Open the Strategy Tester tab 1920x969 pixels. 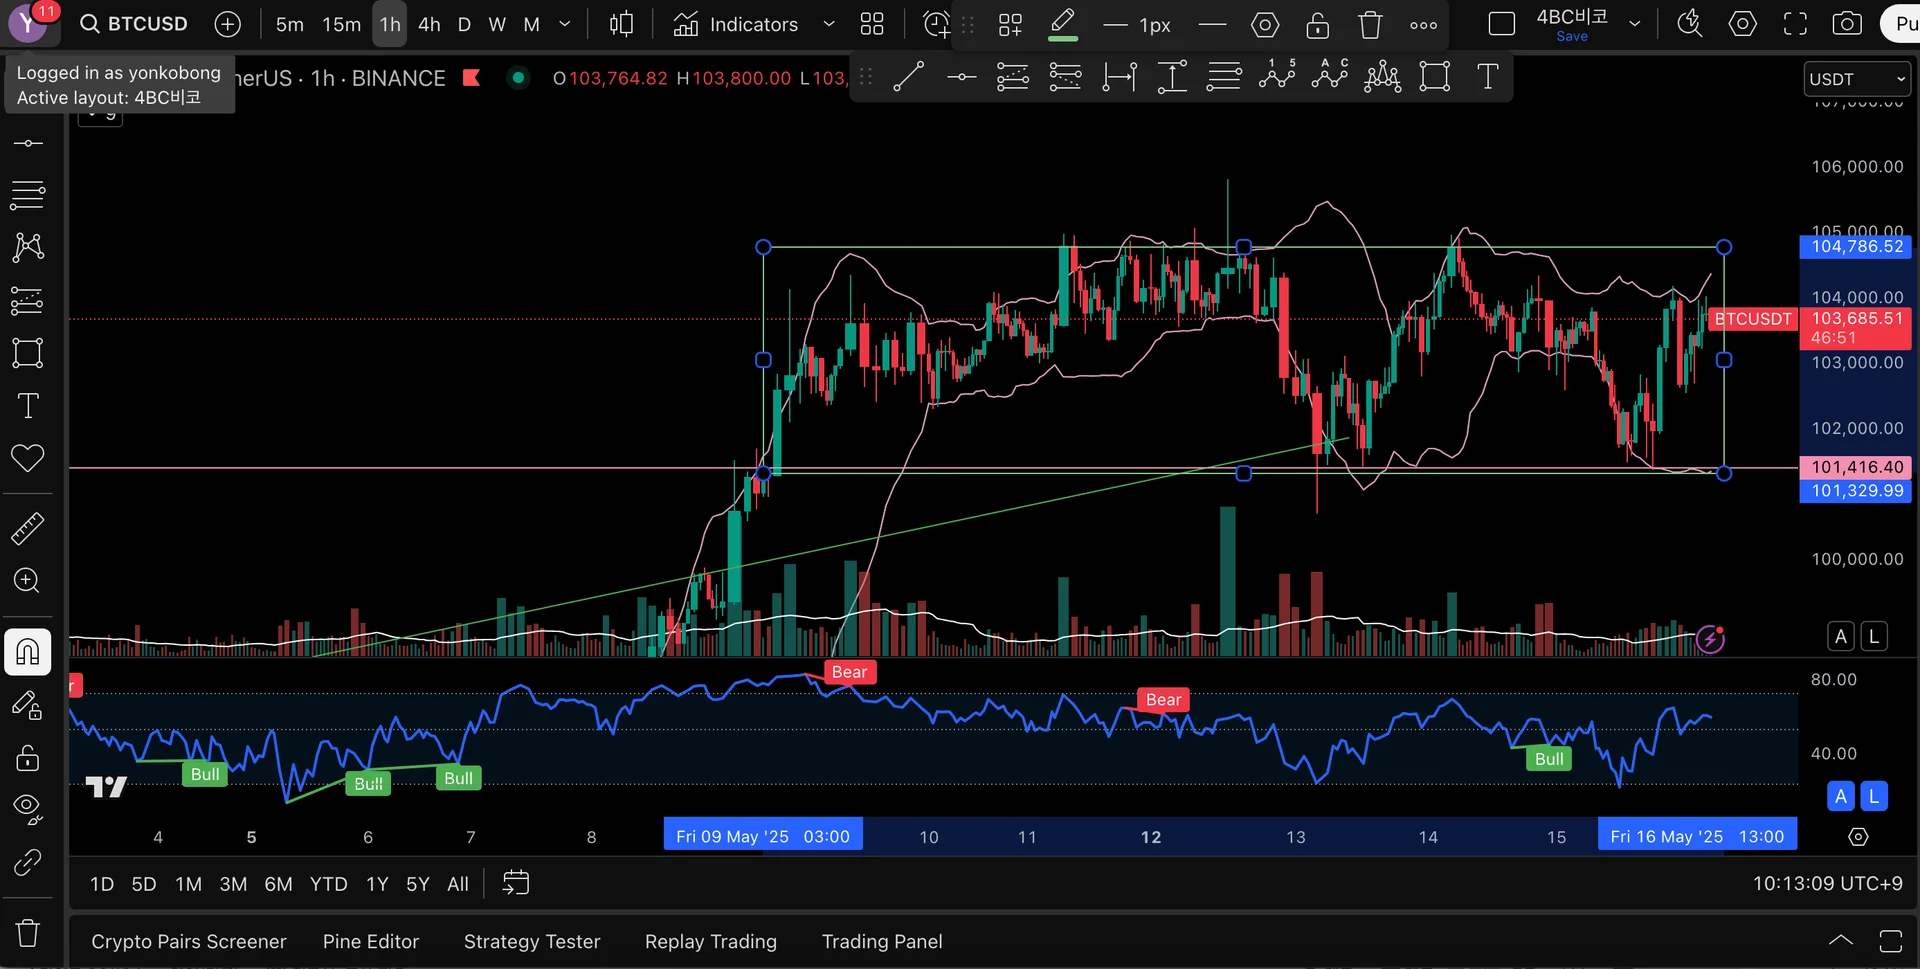point(532,941)
